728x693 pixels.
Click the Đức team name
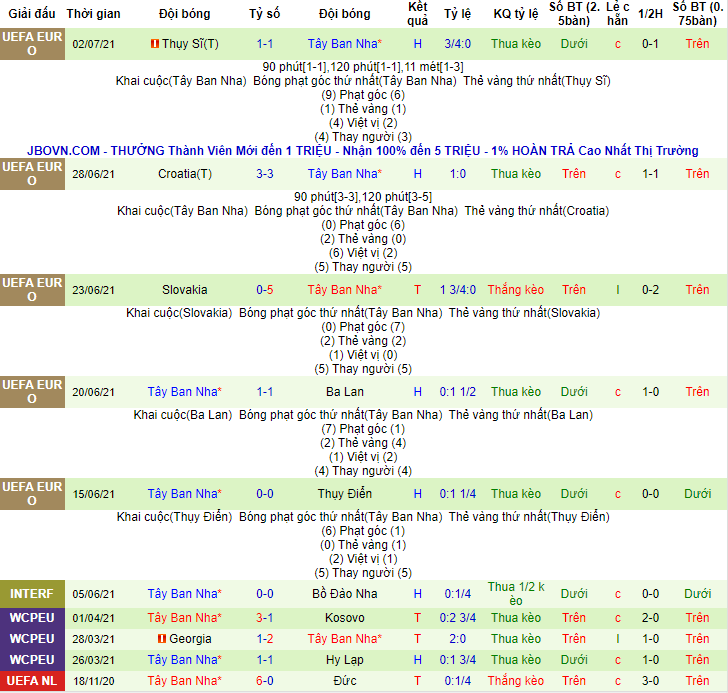[344, 681]
